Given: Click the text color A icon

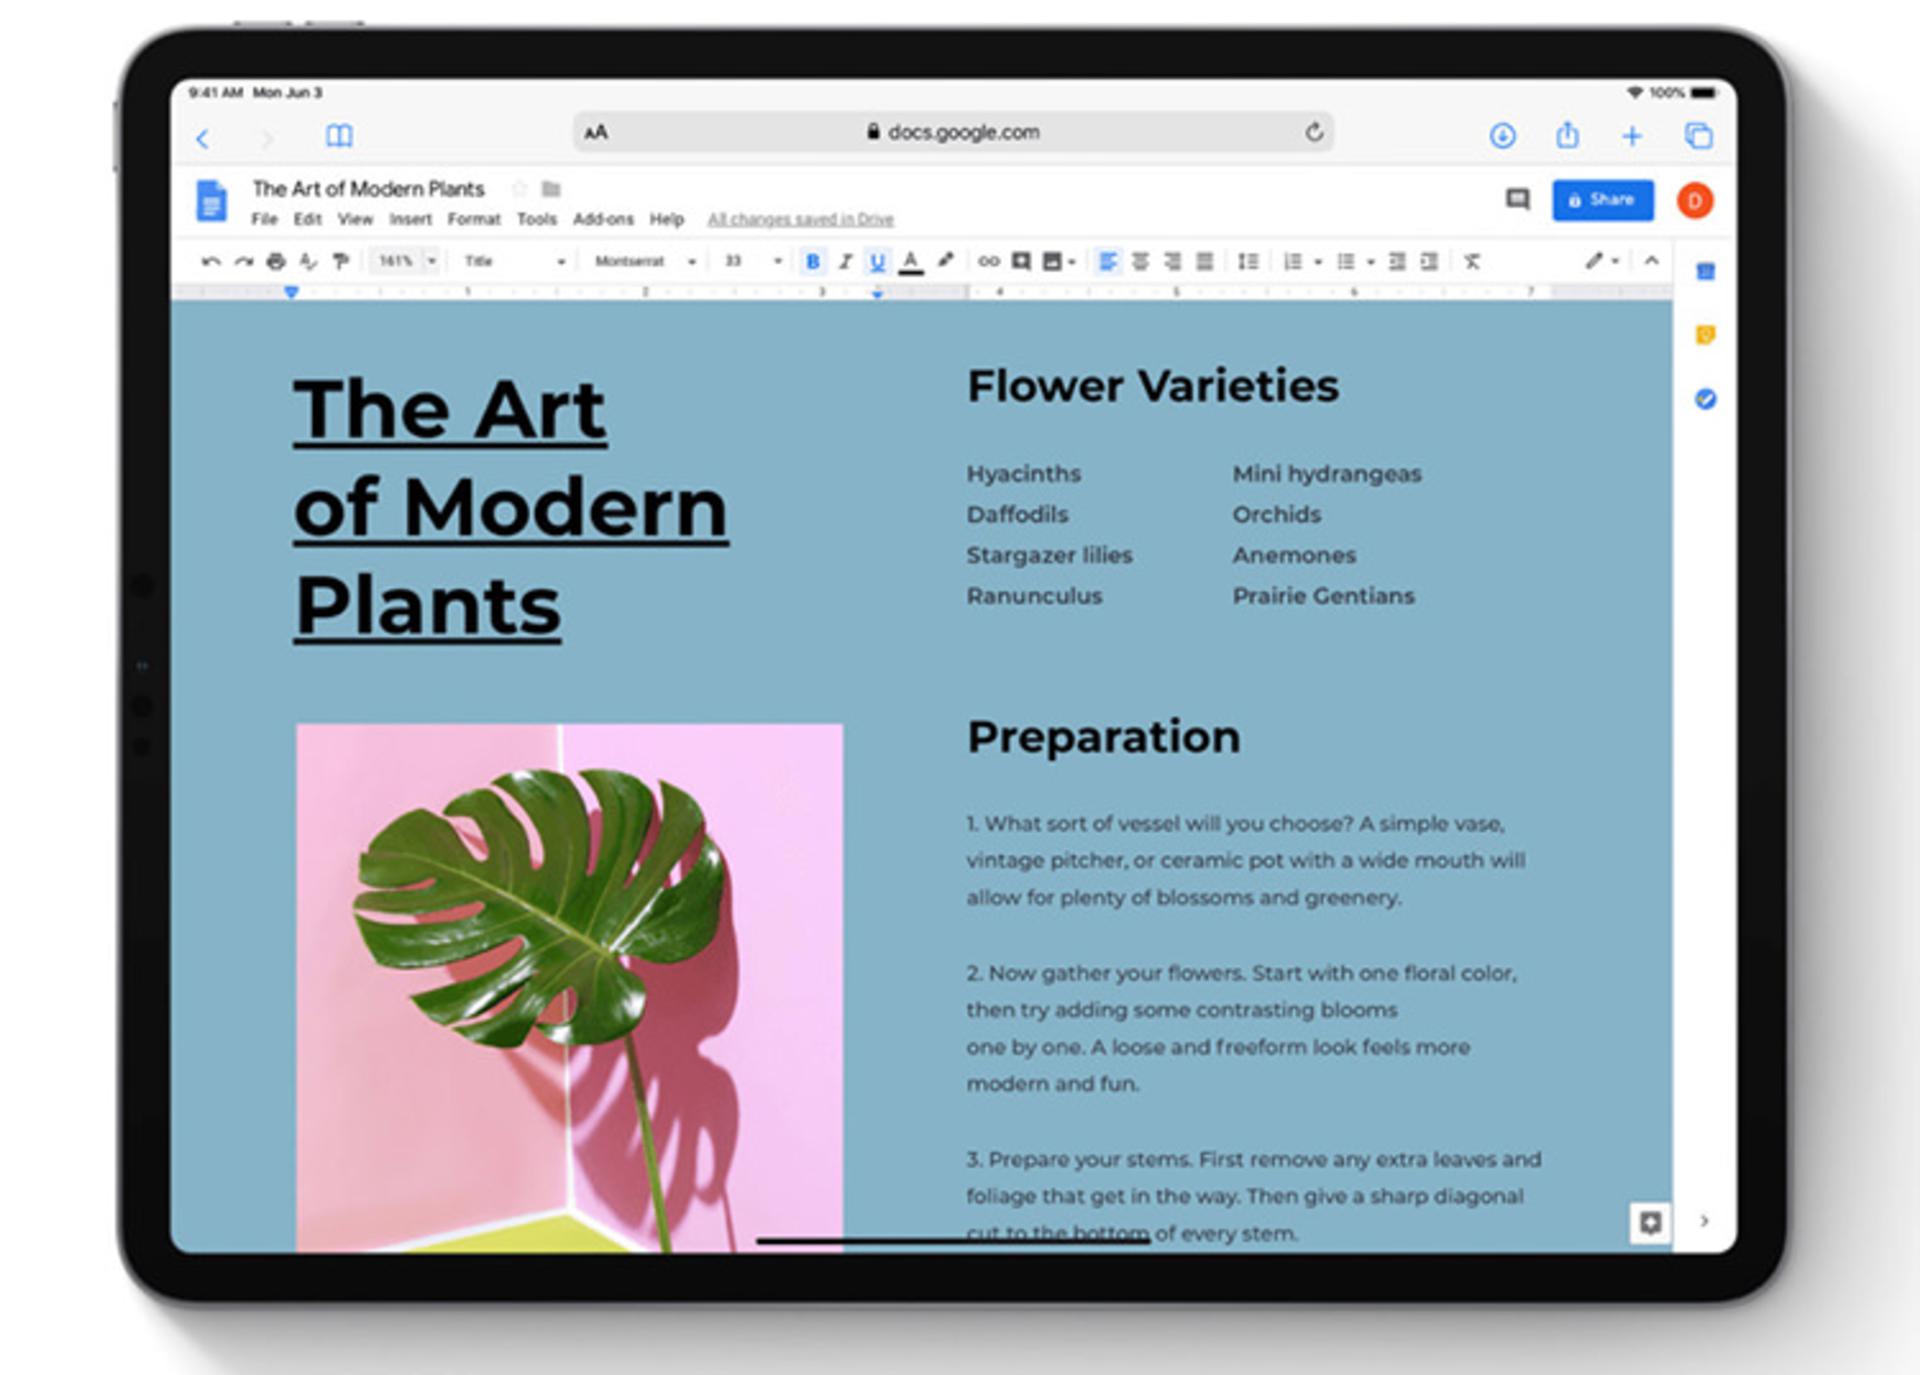Looking at the screenshot, I should tap(910, 262).
